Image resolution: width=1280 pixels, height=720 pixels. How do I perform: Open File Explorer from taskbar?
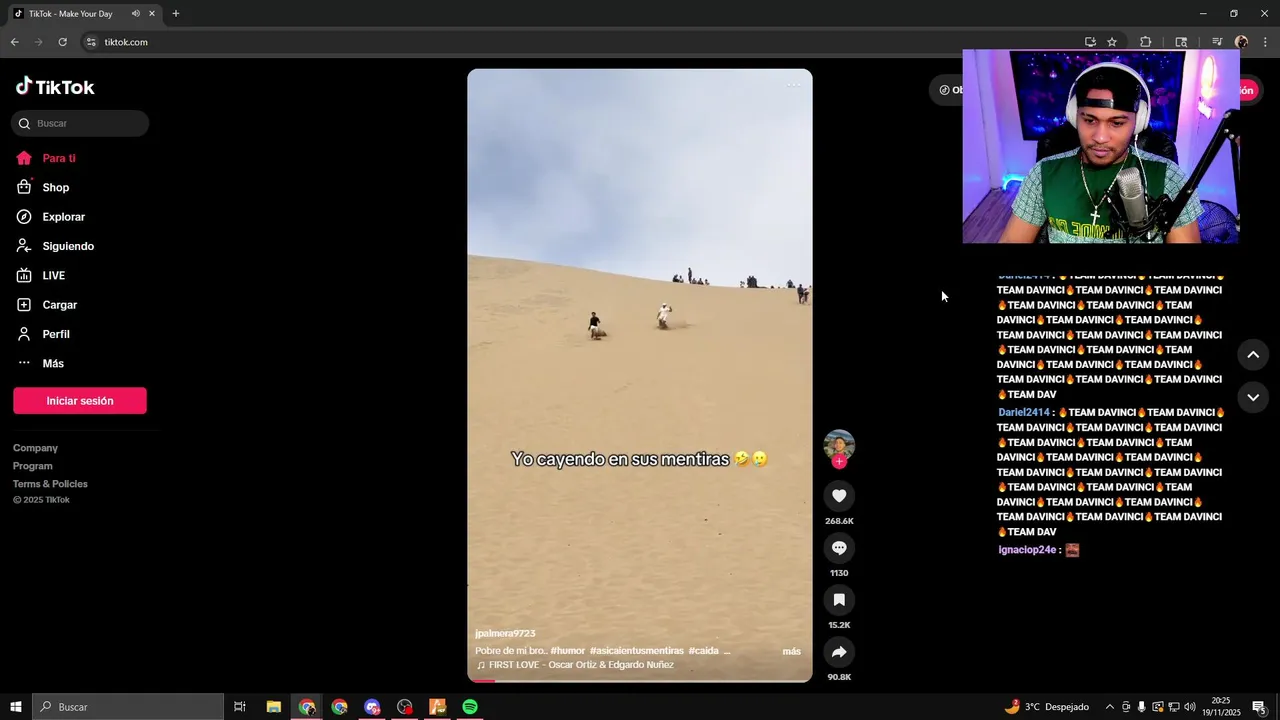pos(274,707)
